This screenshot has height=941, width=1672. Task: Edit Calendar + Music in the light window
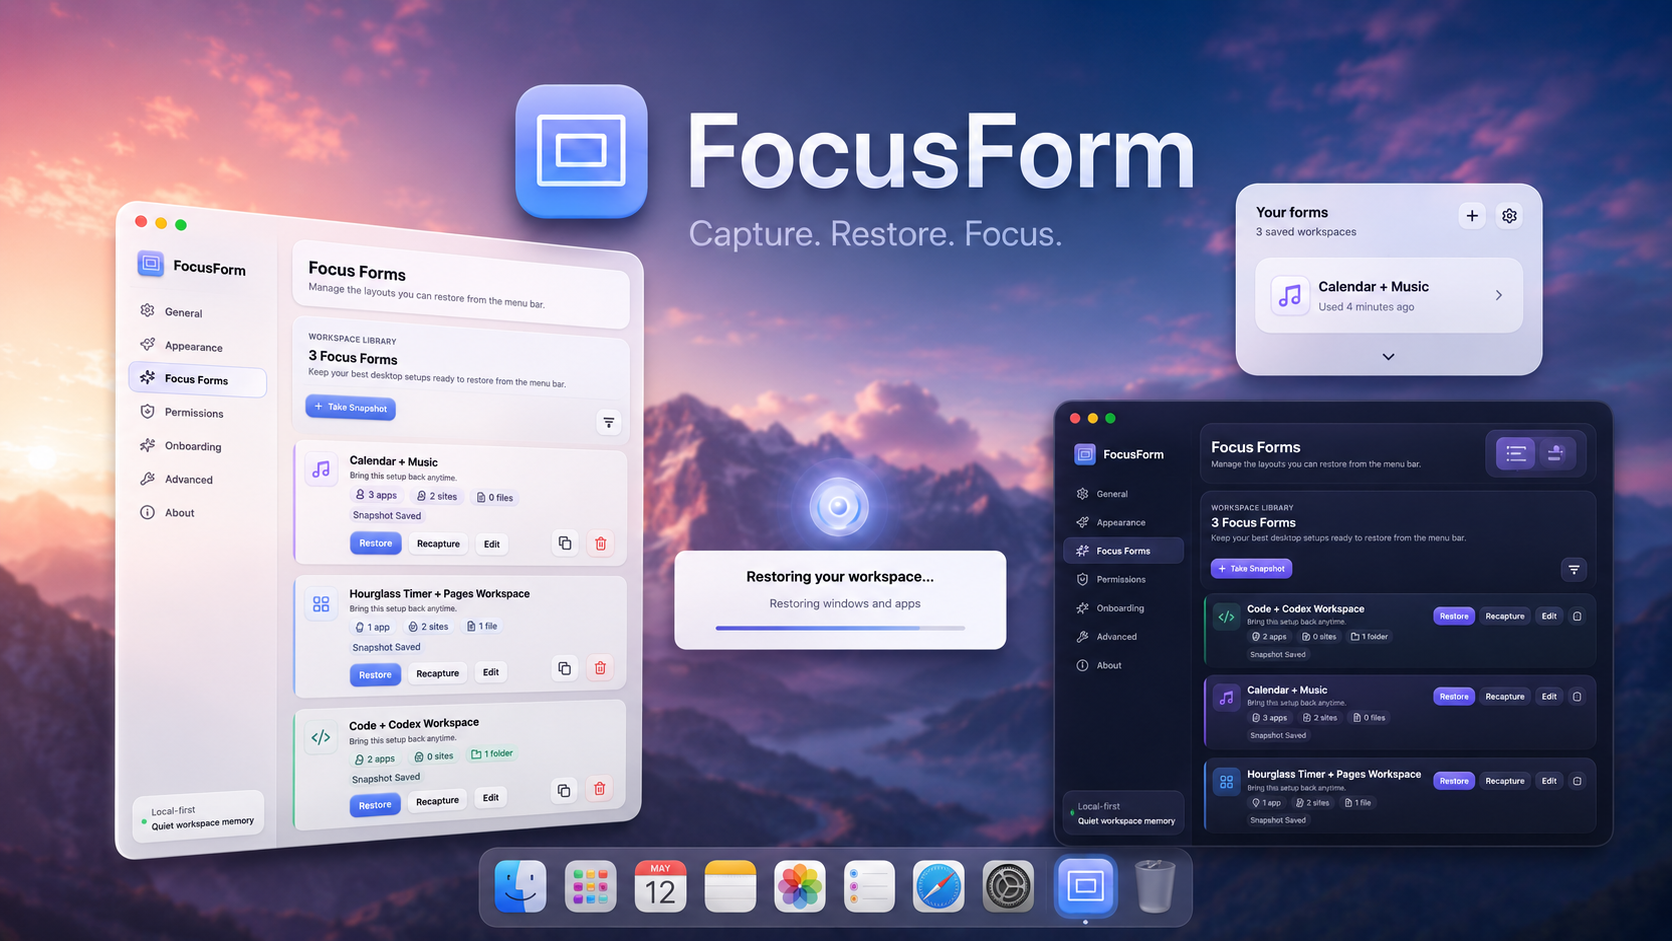(492, 544)
